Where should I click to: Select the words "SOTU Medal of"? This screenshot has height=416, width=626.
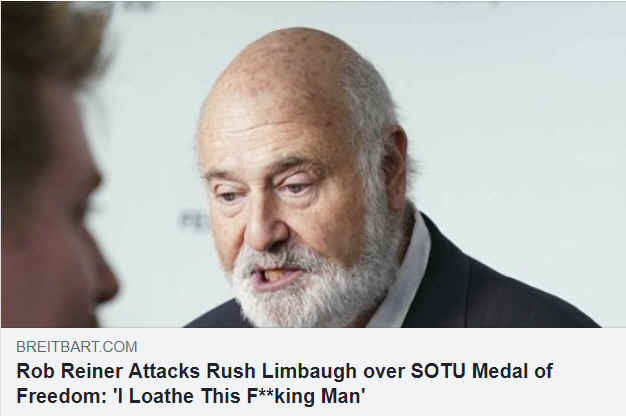pyautogui.click(x=481, y=371)
